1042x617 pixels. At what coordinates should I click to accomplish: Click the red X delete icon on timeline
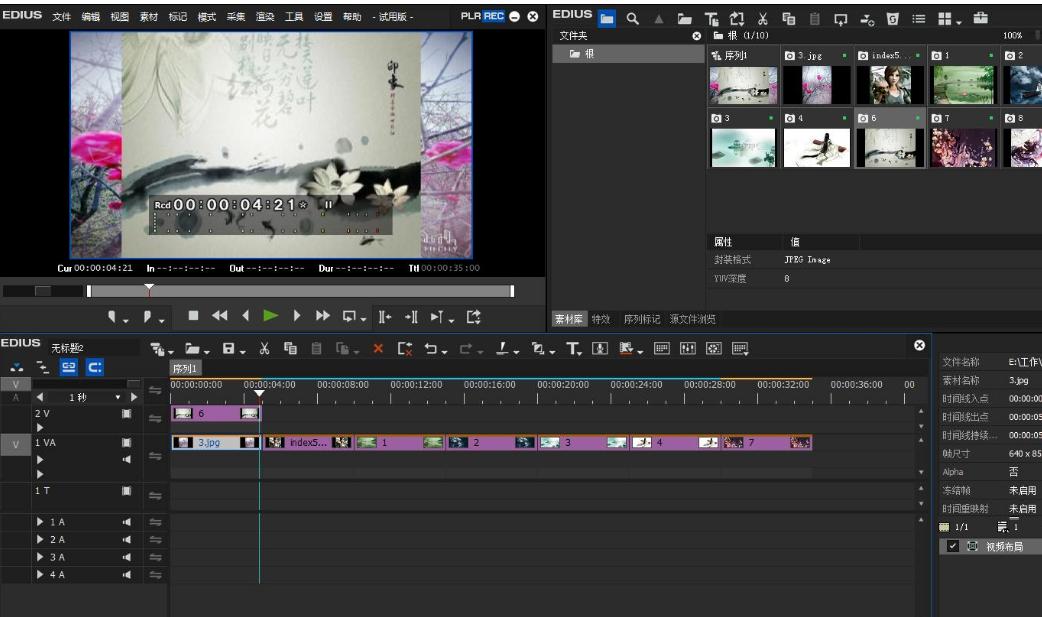tap(378, 348)
